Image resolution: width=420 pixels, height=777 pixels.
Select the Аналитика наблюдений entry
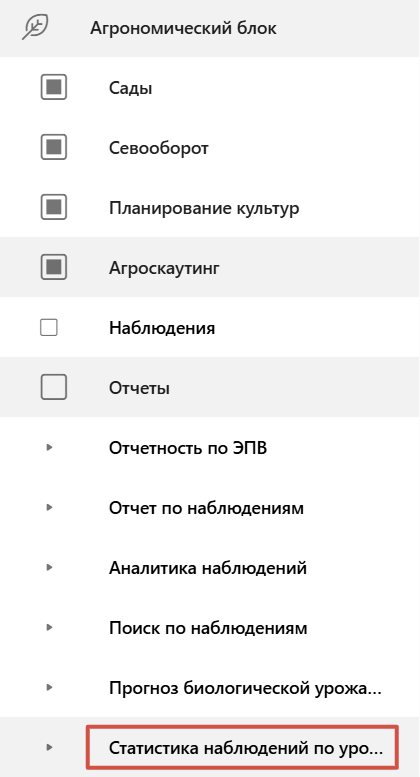click(x=208, y=567)
